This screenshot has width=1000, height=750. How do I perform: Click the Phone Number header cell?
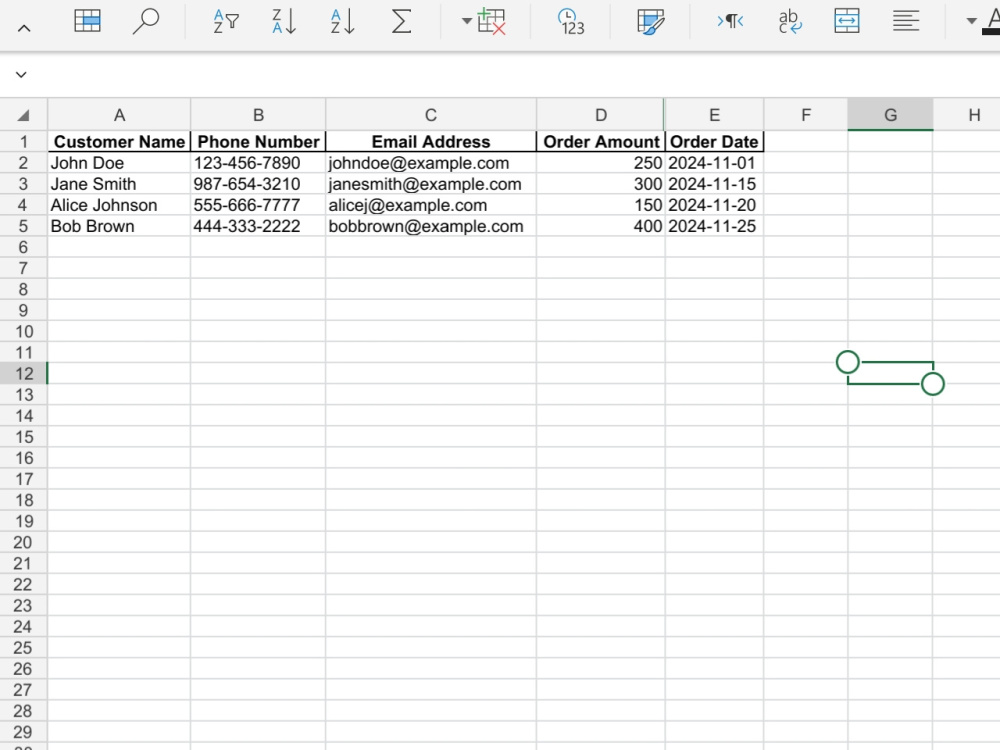coord(258,142)
